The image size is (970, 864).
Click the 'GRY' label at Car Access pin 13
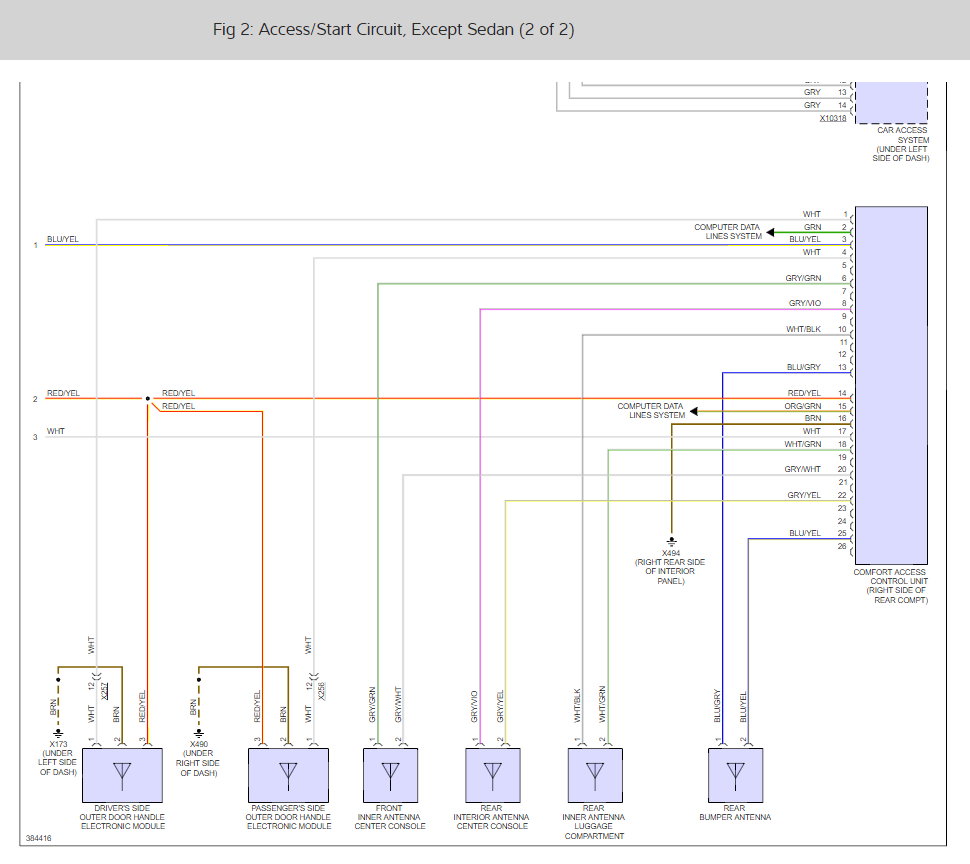pyautogui.click(x=812, y=92)
